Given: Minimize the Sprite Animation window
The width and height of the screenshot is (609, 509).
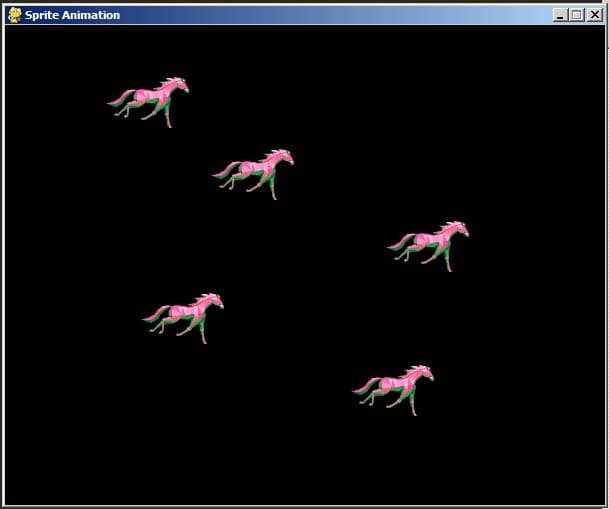Looking at the screenshot, I should tap(560, 15).
